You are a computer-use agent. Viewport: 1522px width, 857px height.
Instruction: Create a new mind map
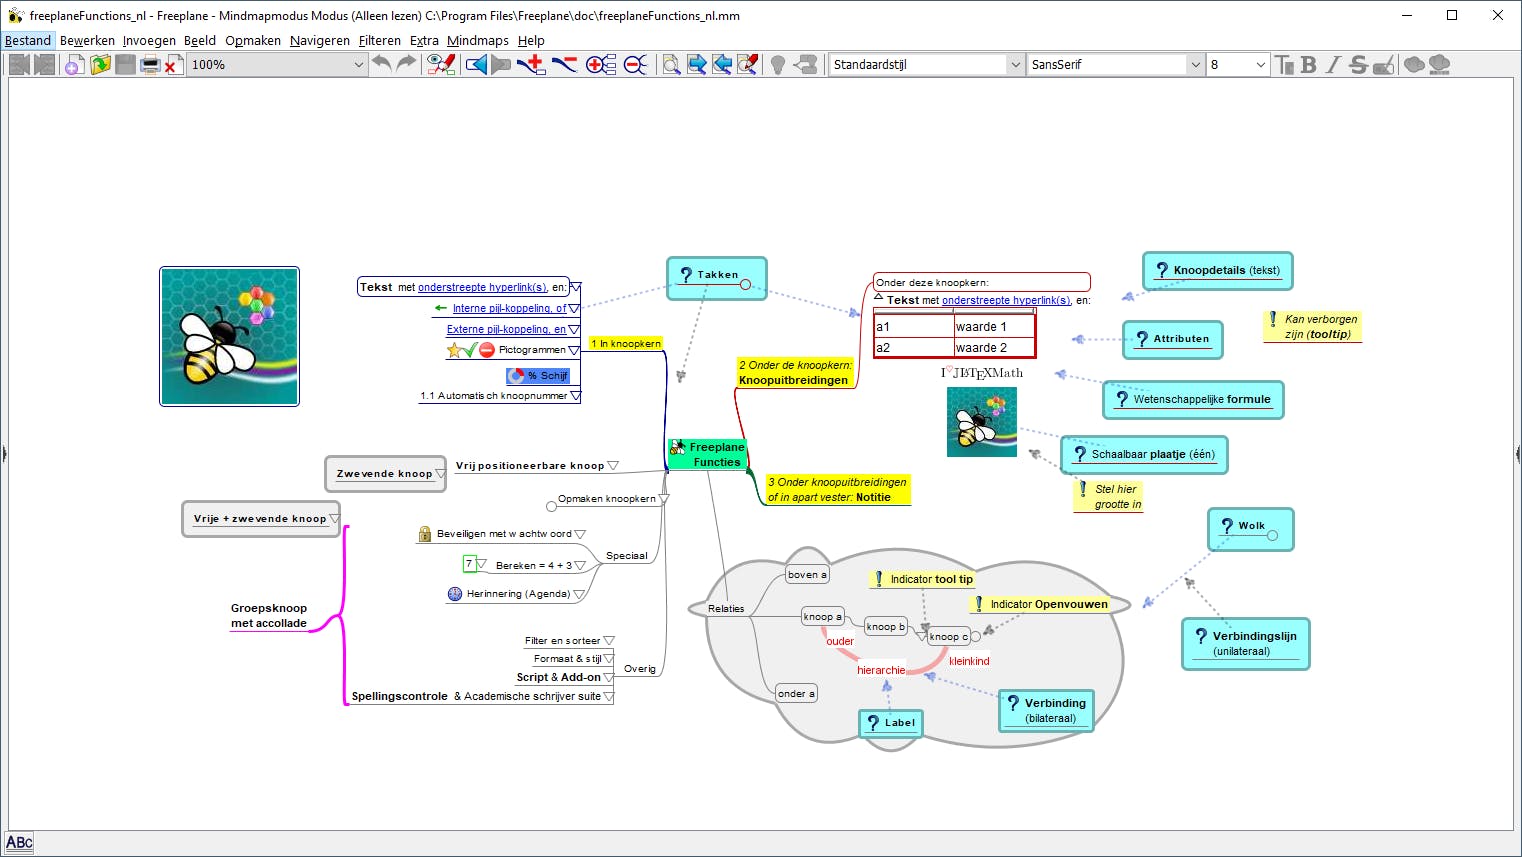click(x=75, y=64)
